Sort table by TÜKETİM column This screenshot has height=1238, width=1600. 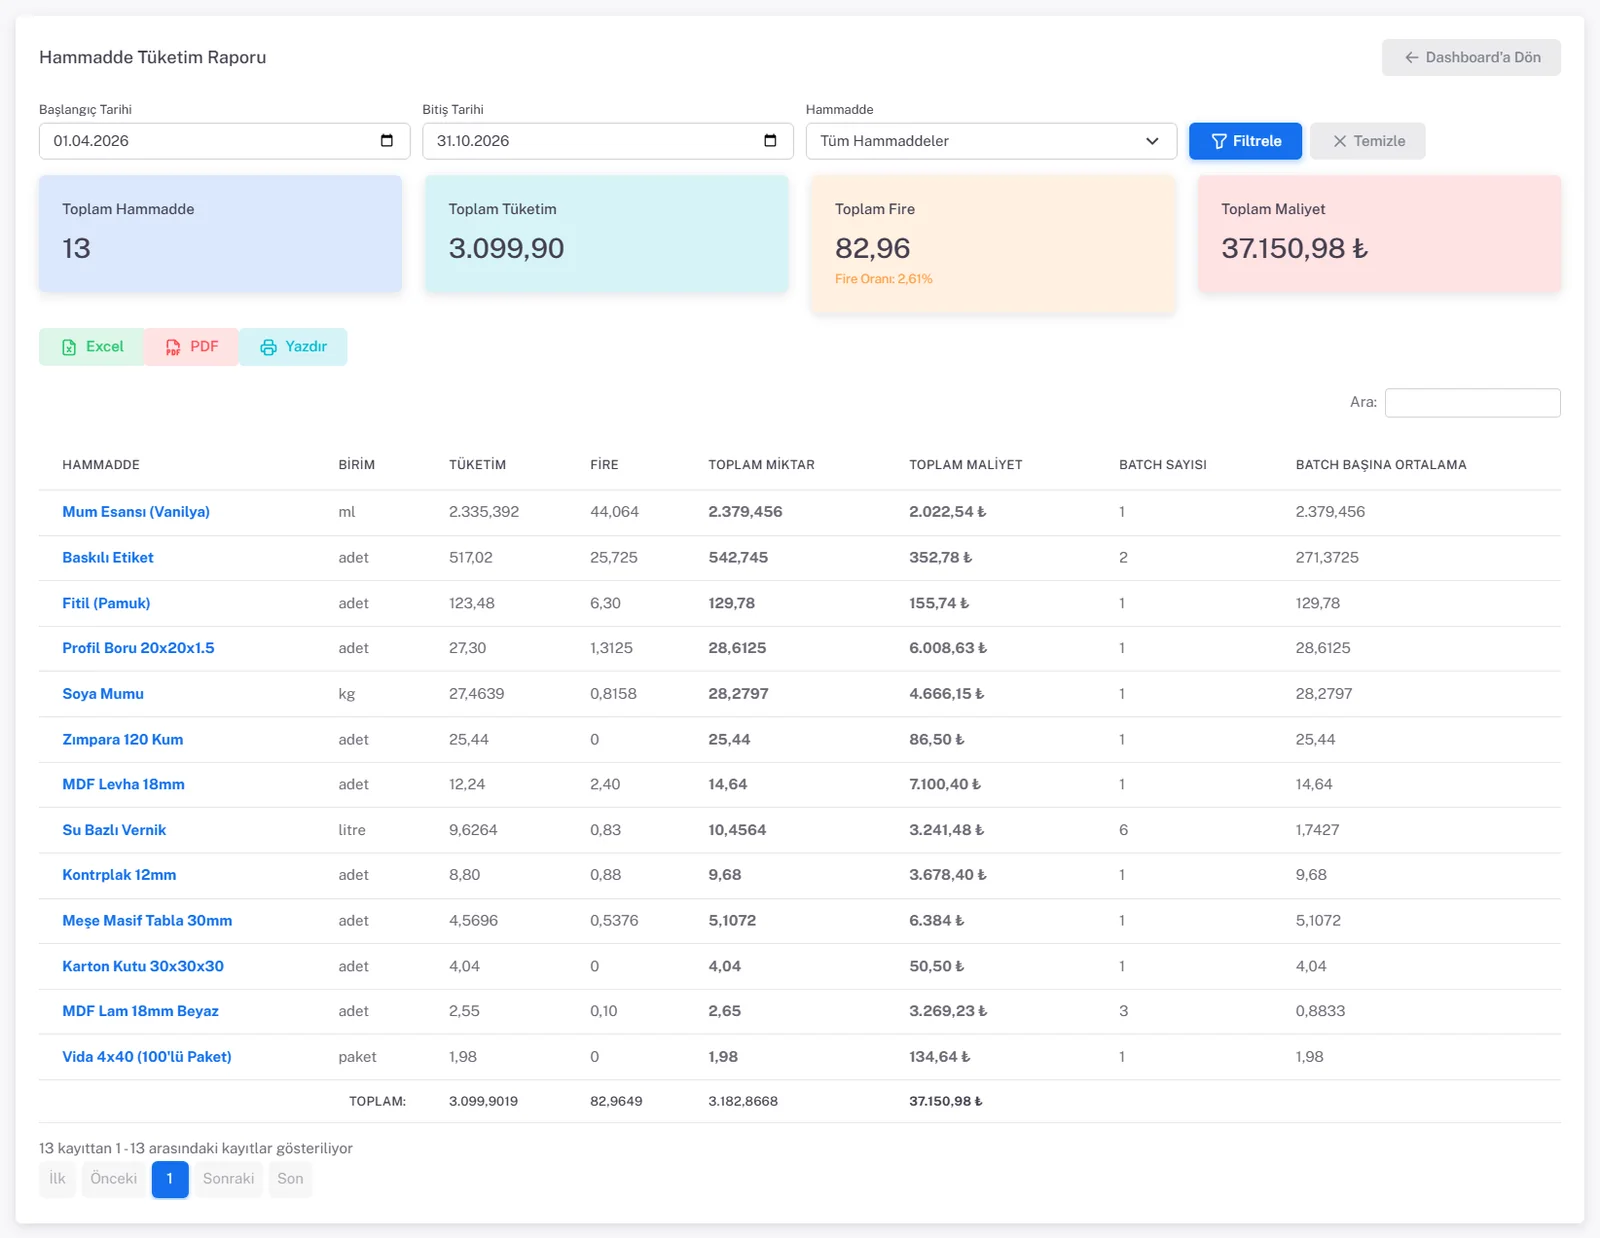(x=477, y=465)
